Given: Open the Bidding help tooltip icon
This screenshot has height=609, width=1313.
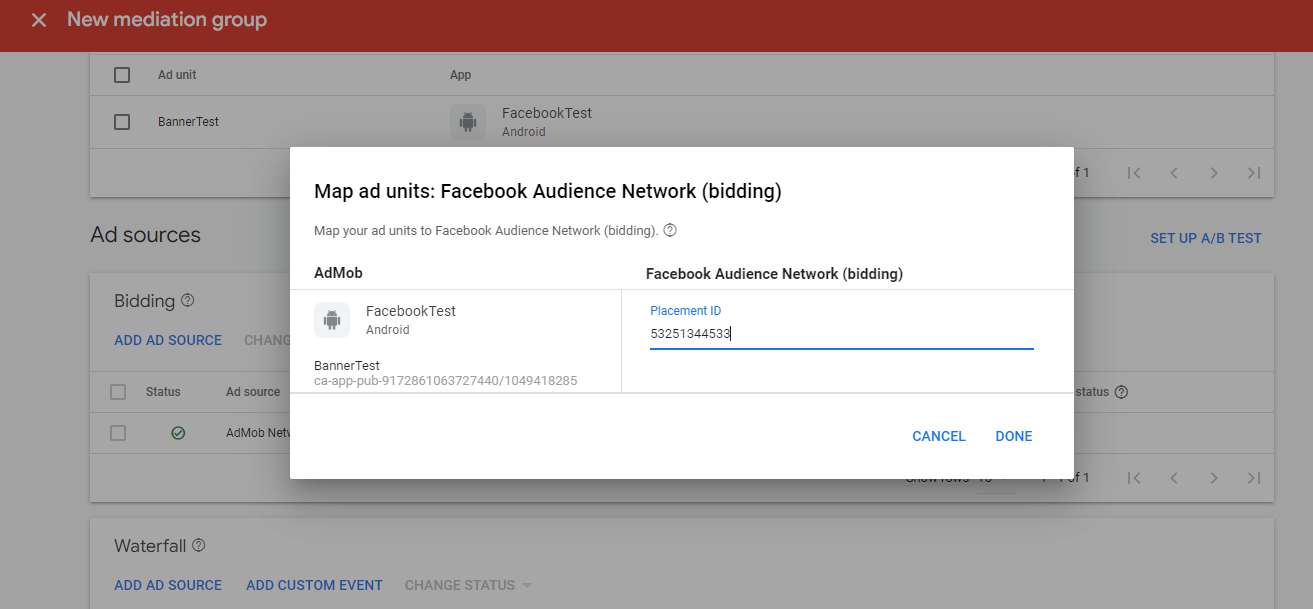Looking at the screenshot, I should click(x=187, y=300).
